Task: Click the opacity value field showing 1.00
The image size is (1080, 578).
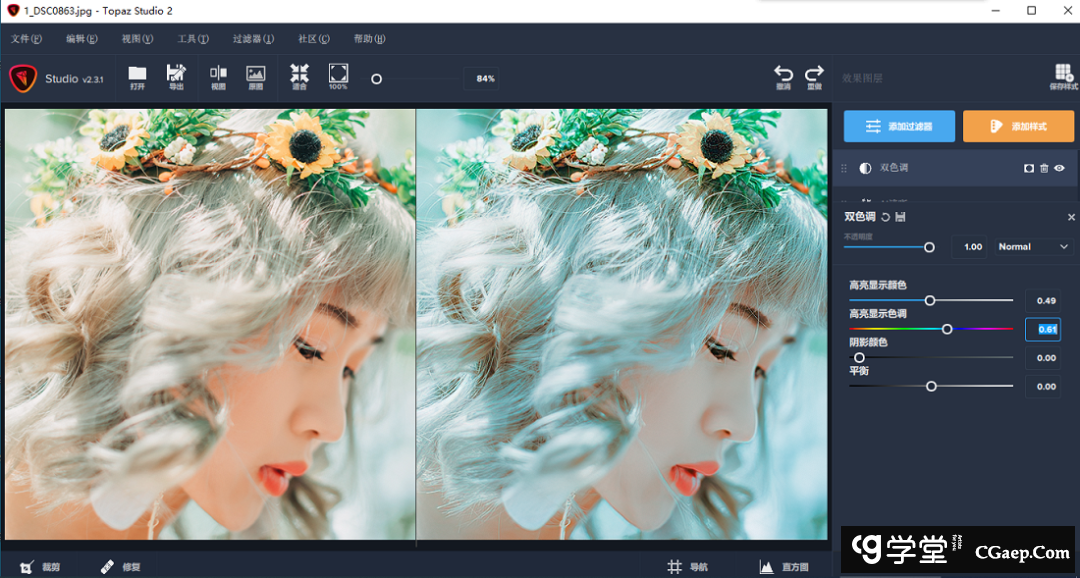Action: [969, 246]
